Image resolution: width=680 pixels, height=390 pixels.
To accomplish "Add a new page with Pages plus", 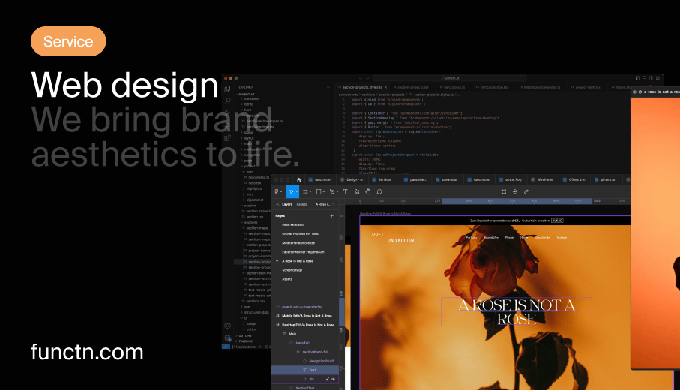I will [x=333, y=216].
